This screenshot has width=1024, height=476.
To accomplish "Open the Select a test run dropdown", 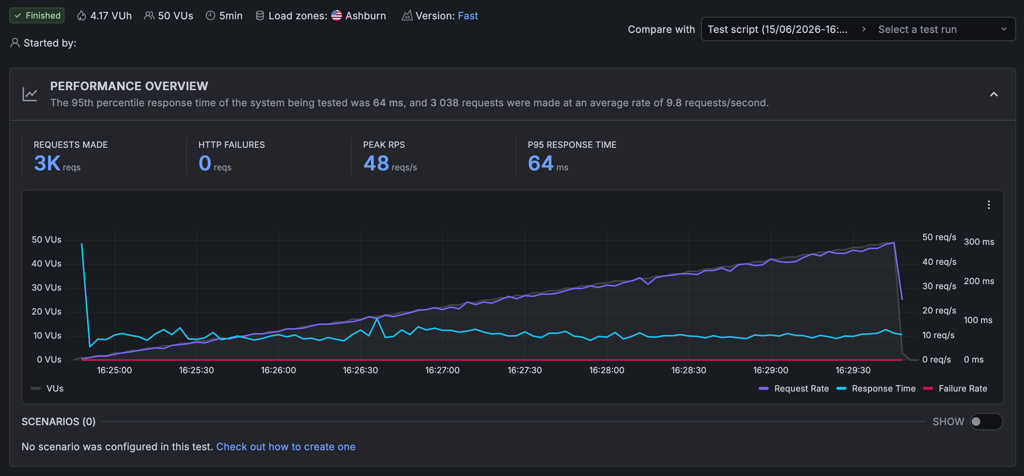I will pyautogui.click(x=942, y=29).
